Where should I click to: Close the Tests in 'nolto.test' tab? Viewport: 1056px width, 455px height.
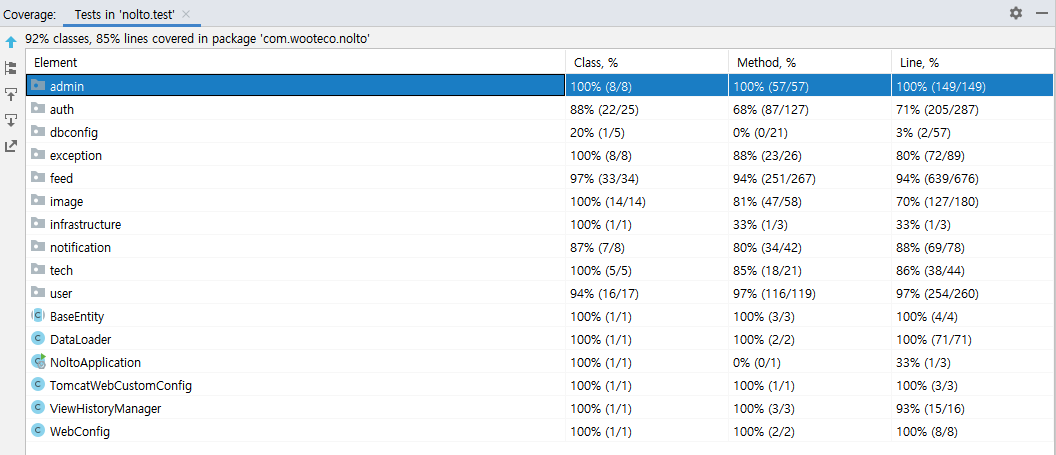186,14
